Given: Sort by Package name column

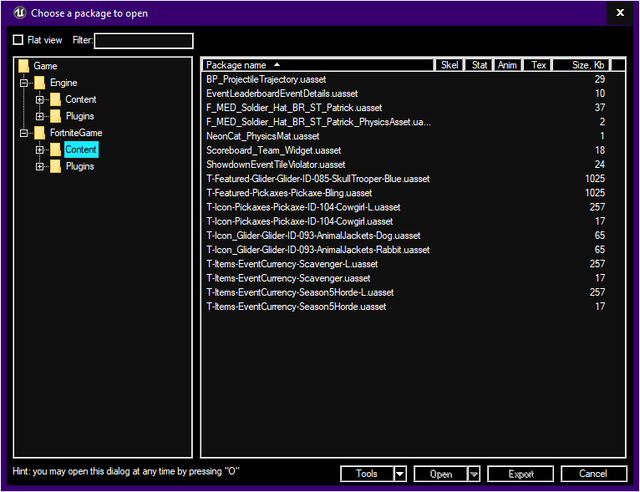Looking at the screenshot, I should pos(318,65).
